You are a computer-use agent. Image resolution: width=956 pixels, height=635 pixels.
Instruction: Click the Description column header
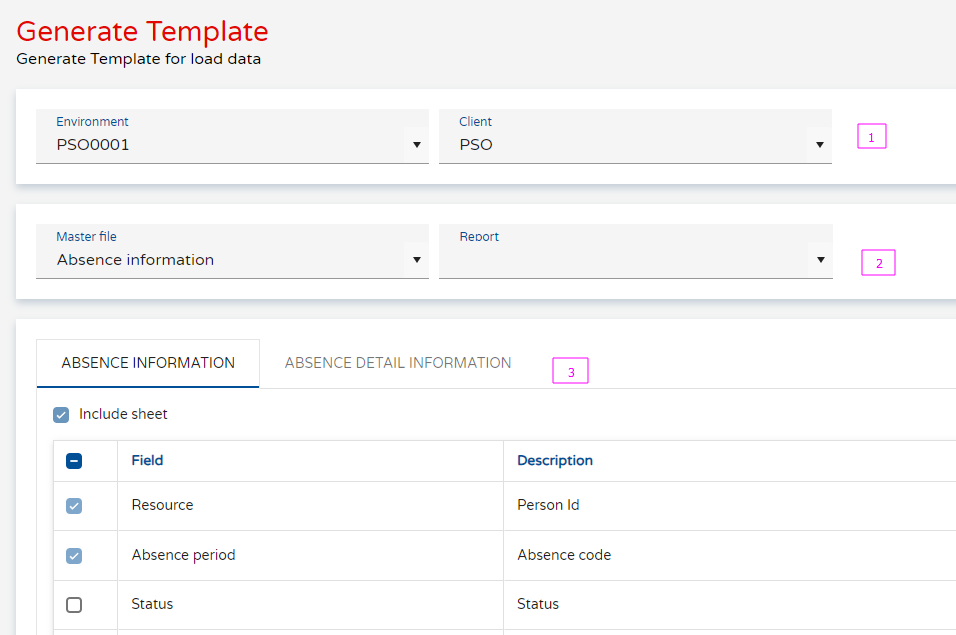554,460
